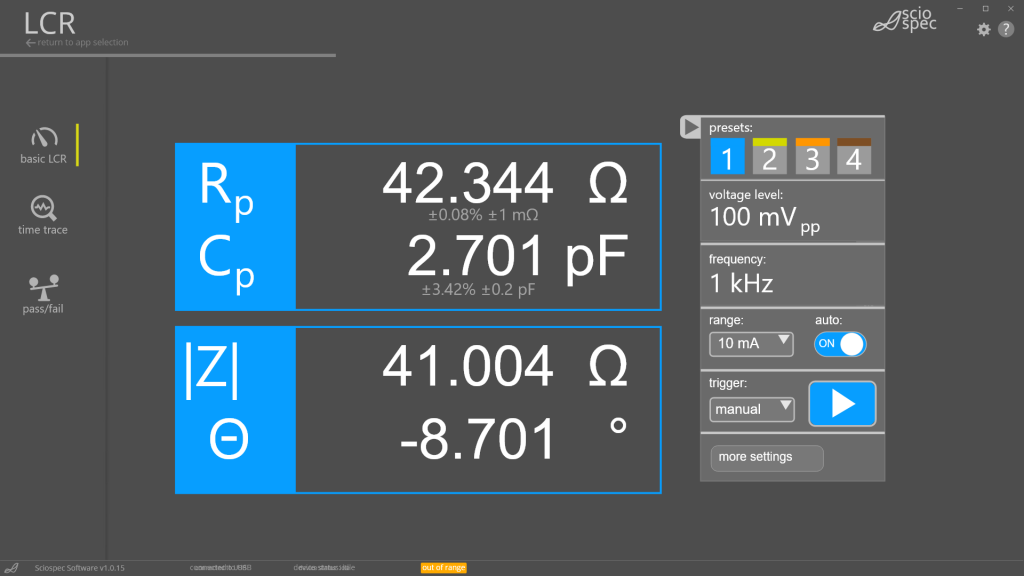Open the pass/fail balance scale icon
The height and width of the screenshot is (576, 1024).
click(x=43, y=286)
